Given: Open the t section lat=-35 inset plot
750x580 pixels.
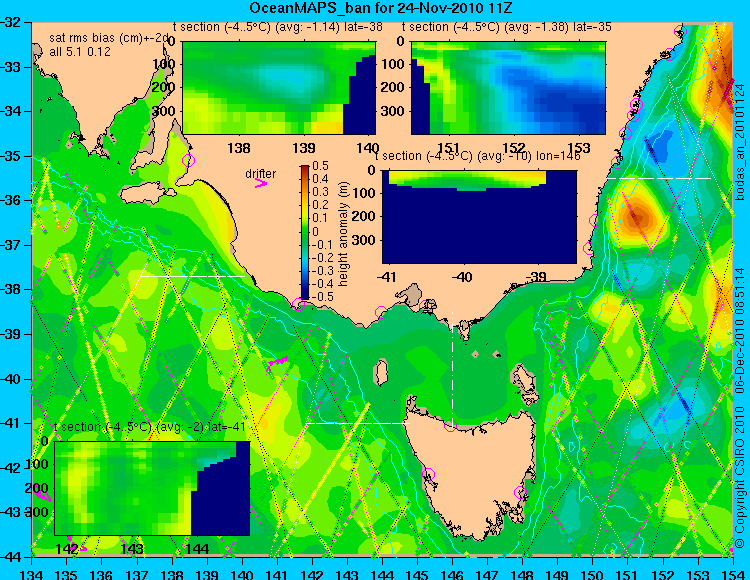Looking at the screenshot, I should coord(508,88).
